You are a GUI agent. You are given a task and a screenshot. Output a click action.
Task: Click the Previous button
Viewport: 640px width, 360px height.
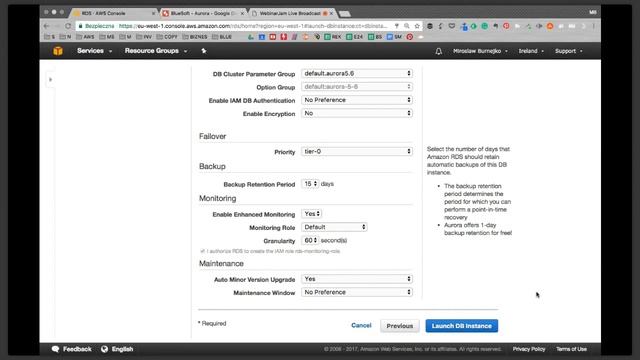pyautogui.click(x=400, y=326)
